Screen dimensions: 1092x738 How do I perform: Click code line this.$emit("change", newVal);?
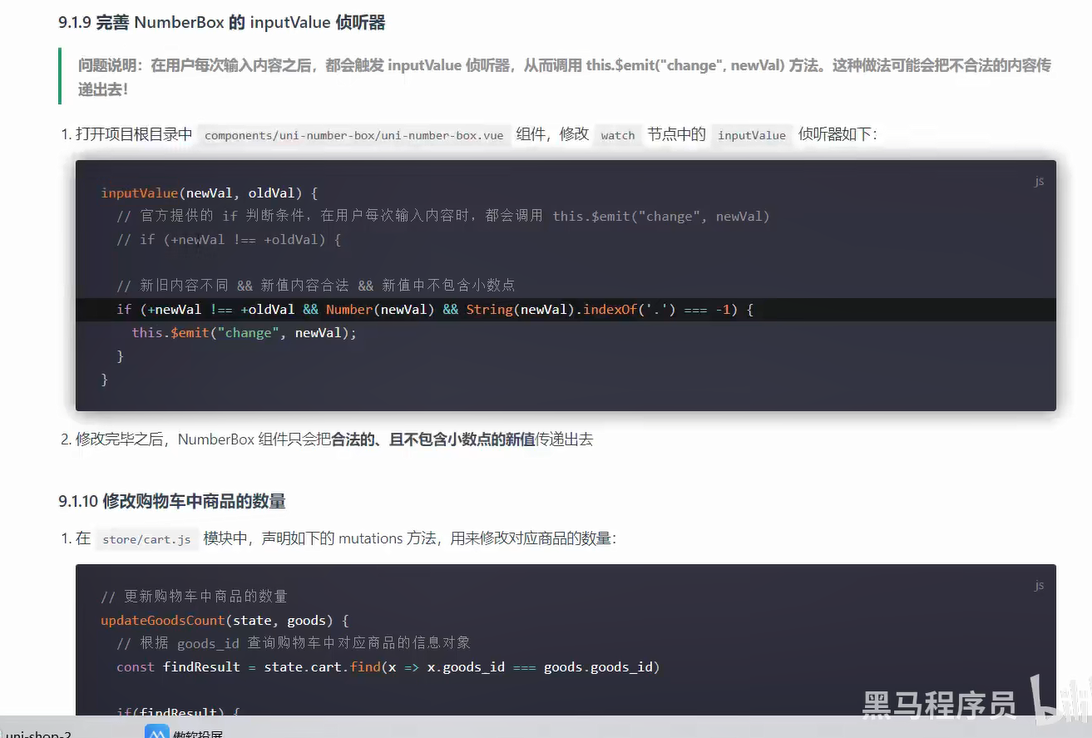coord(244,333)
